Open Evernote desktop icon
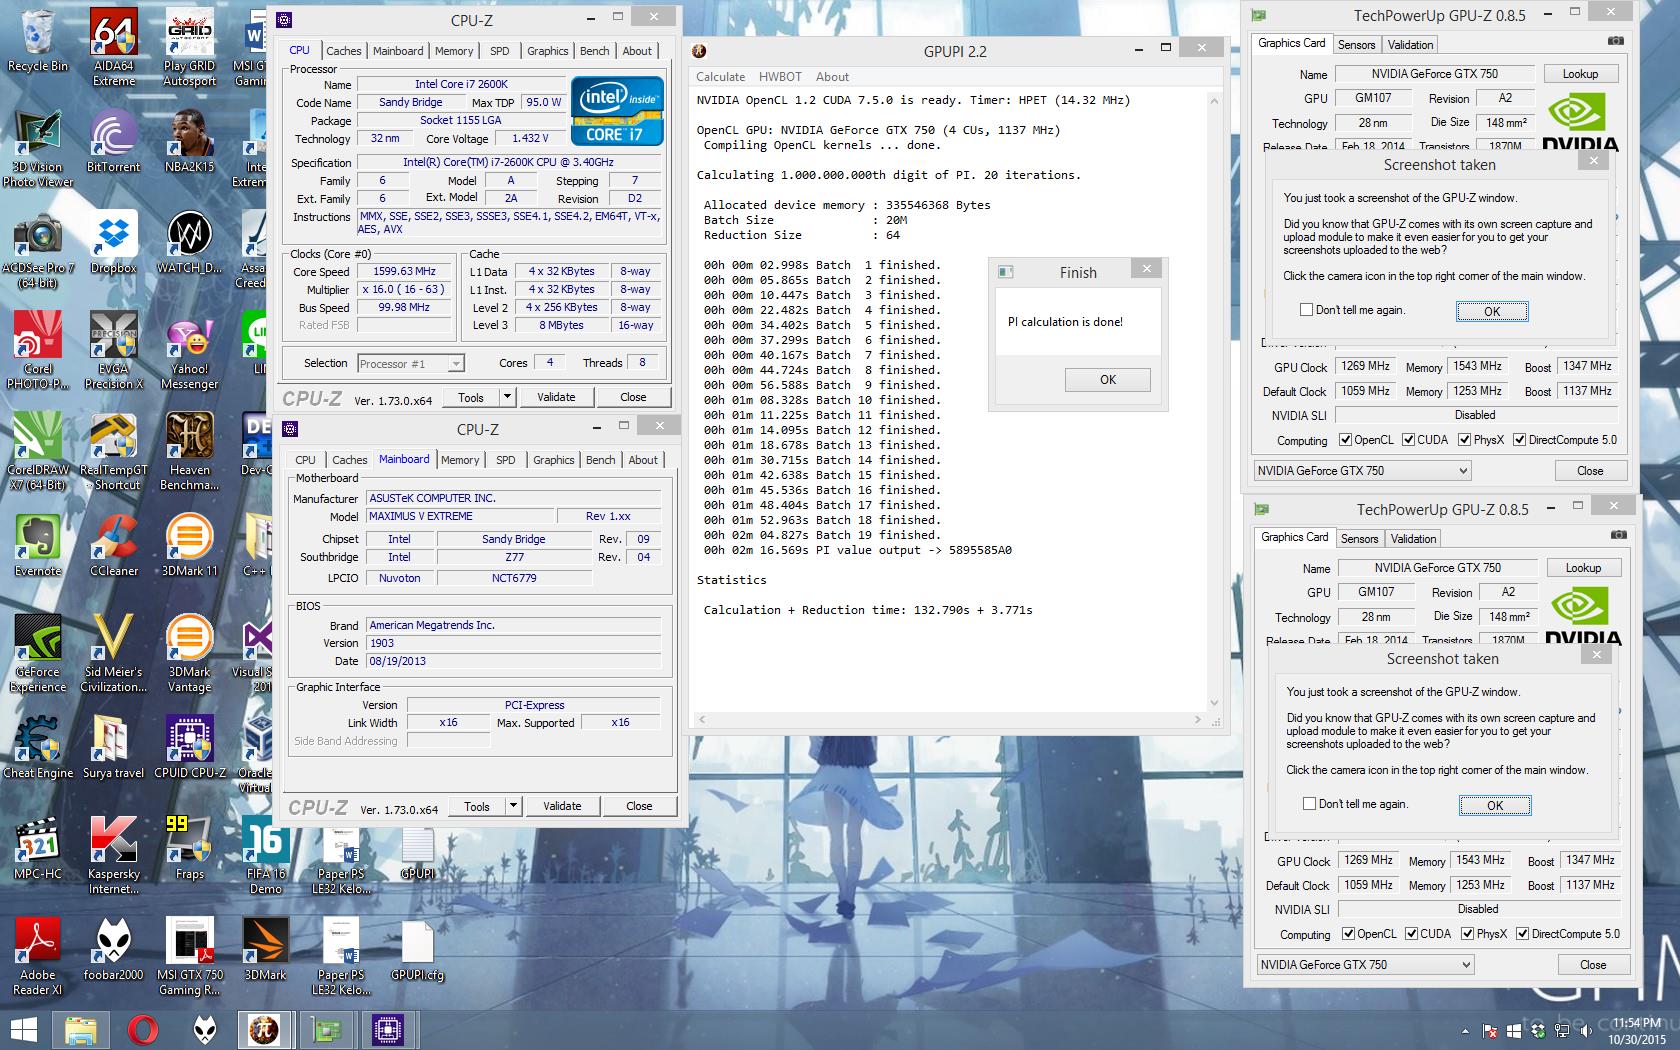 [38, 545]
